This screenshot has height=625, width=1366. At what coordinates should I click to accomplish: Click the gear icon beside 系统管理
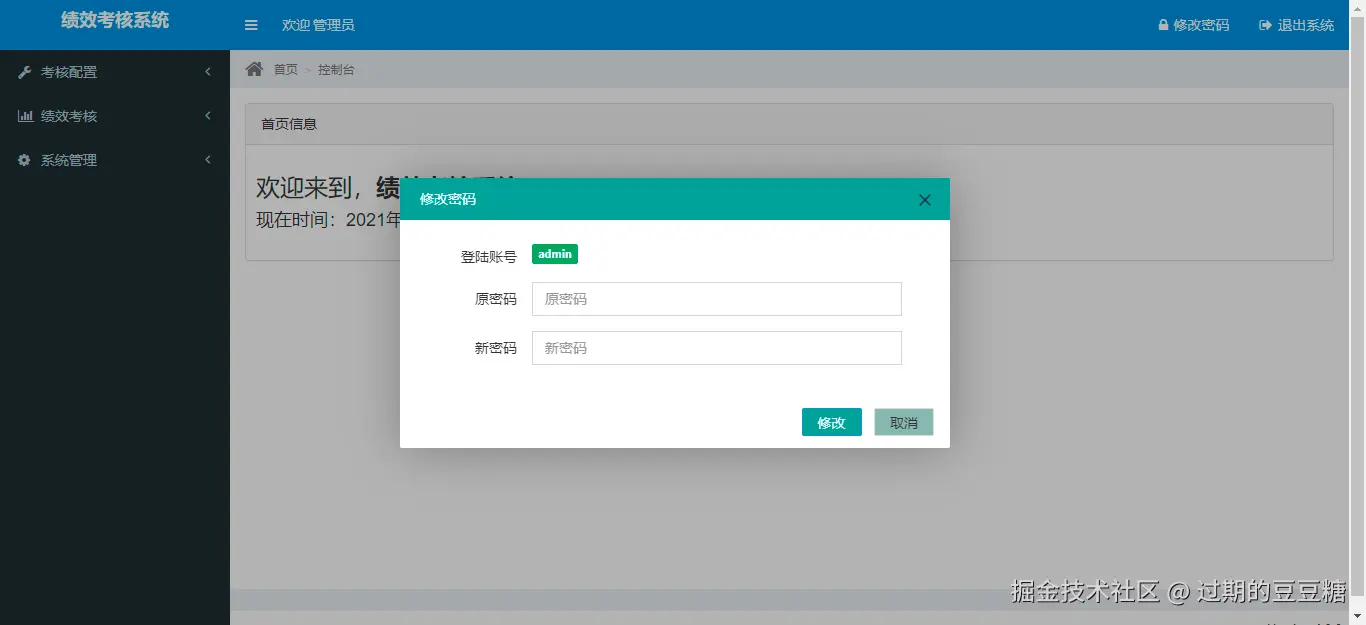tap(24, 159)
